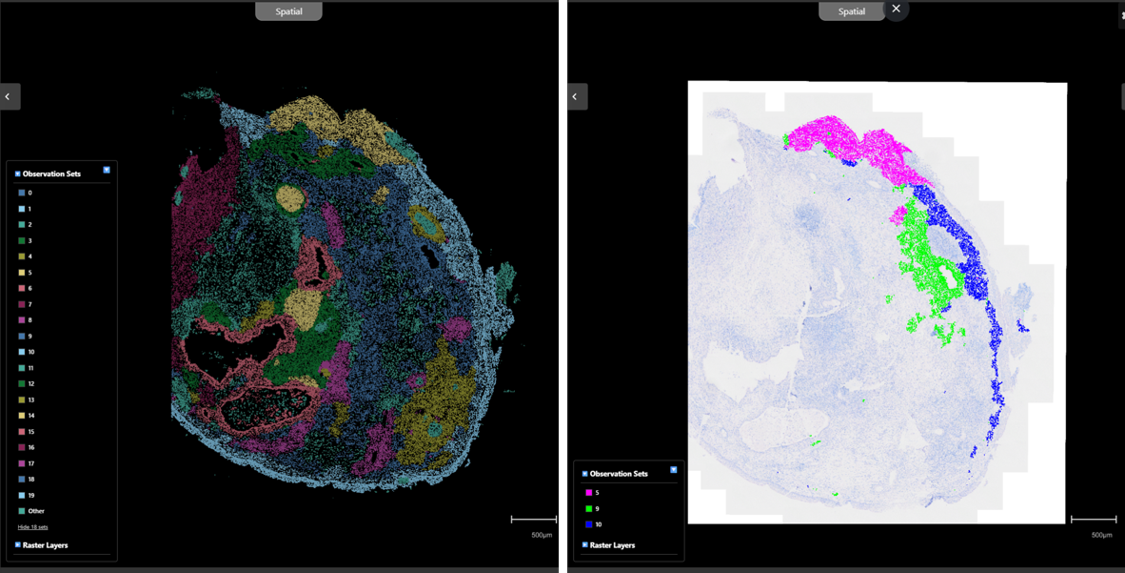Click the left 'Observation Sets' heading text
1125x573 pixels.
(52, 174)
